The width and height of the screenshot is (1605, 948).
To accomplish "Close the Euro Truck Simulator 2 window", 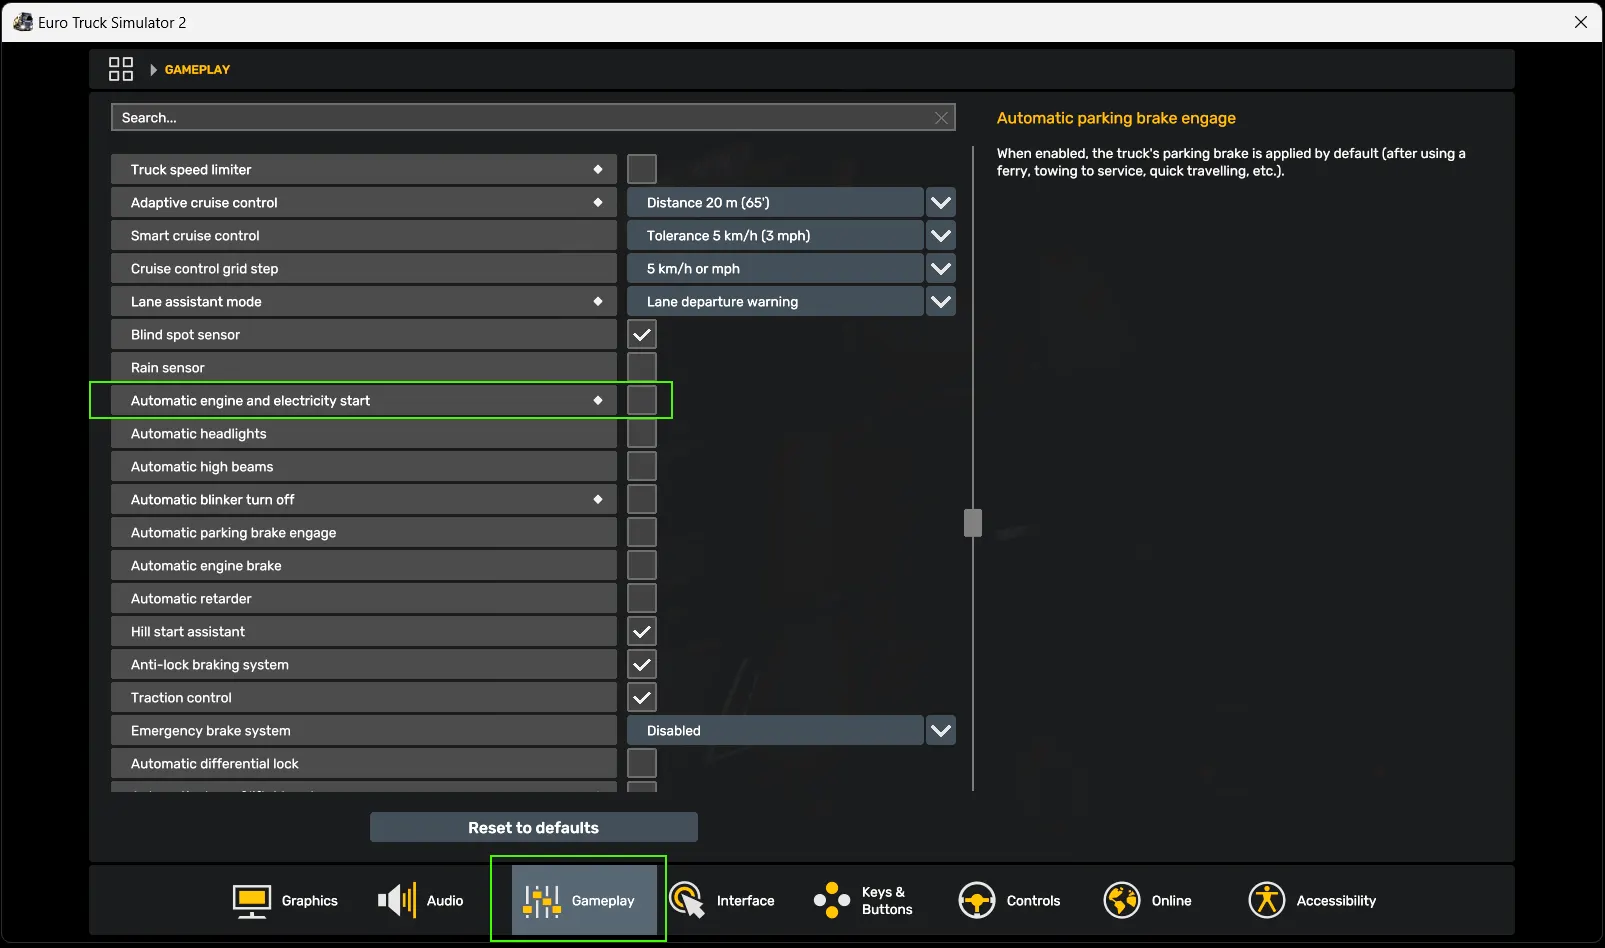I will 1581,22.
